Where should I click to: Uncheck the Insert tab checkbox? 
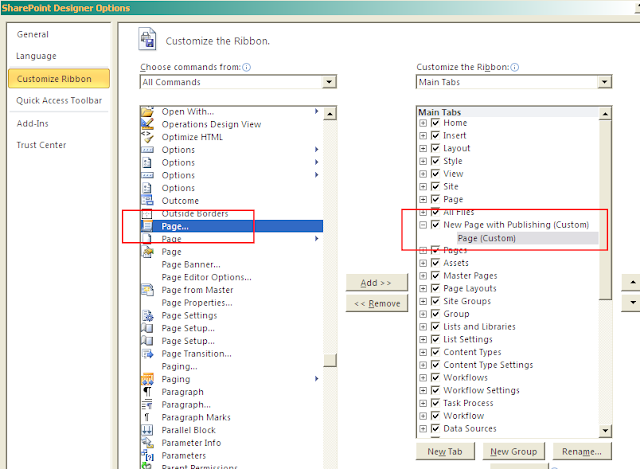click(436, 135)
